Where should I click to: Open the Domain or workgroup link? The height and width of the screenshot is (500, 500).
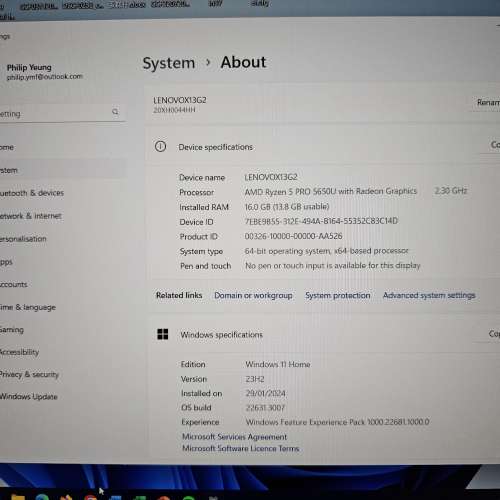click(x=253, y=295)
